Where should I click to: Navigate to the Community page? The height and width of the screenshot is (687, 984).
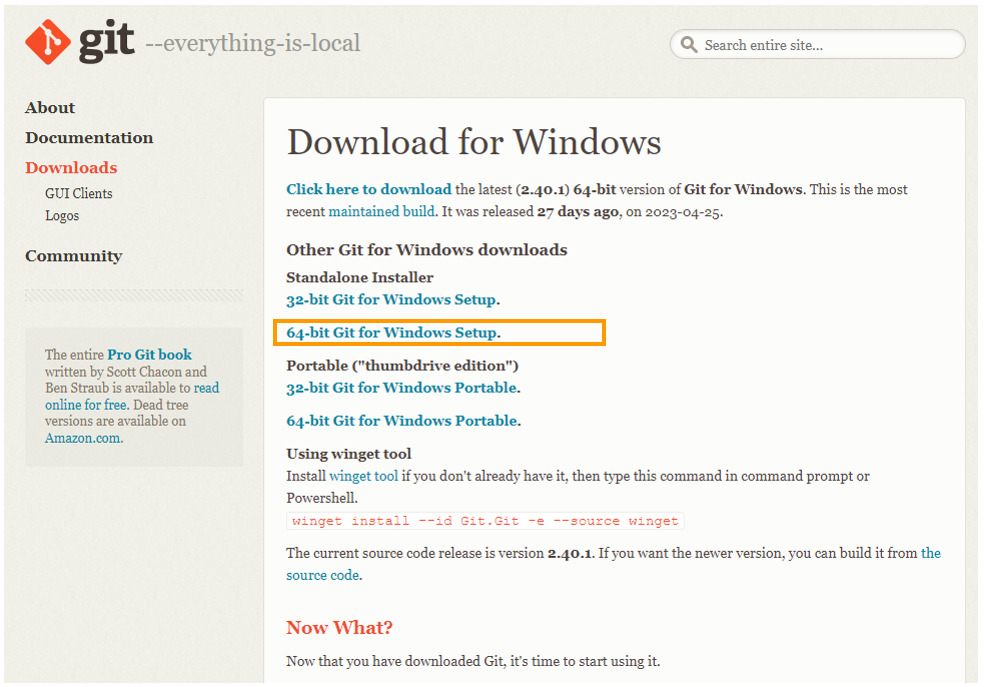point(73,256)
